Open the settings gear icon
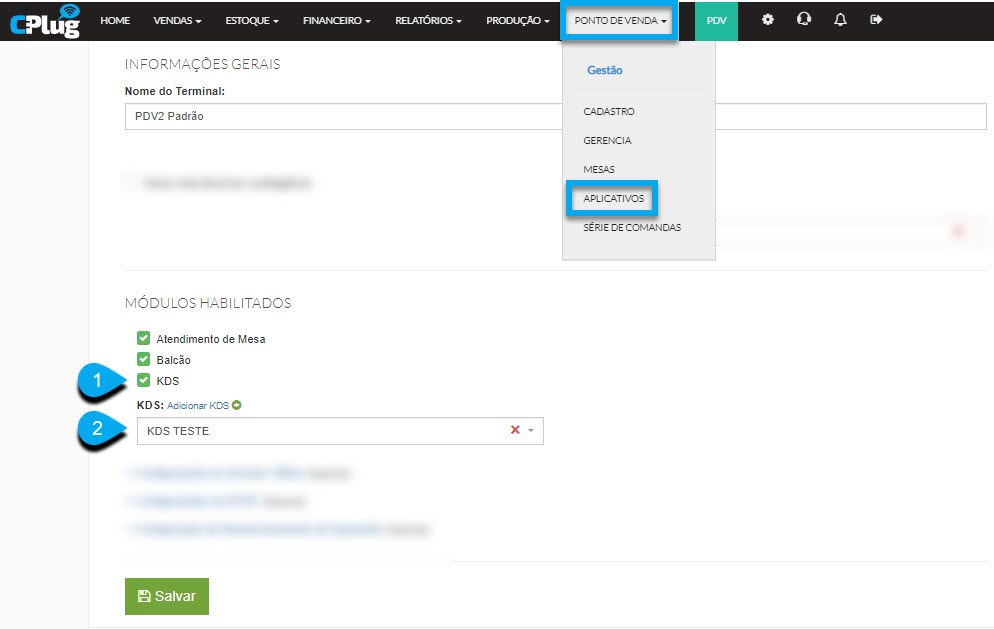This screenshot has width=994, height=629. pyautogui.click(x=768, y=20)
